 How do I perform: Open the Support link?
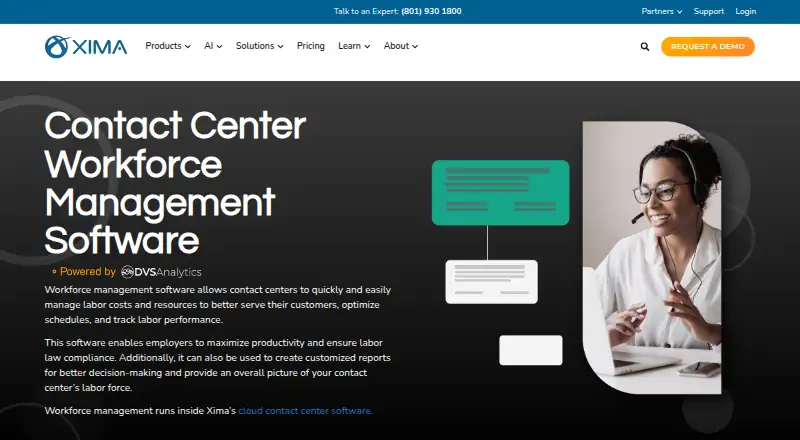coord(709,11)
